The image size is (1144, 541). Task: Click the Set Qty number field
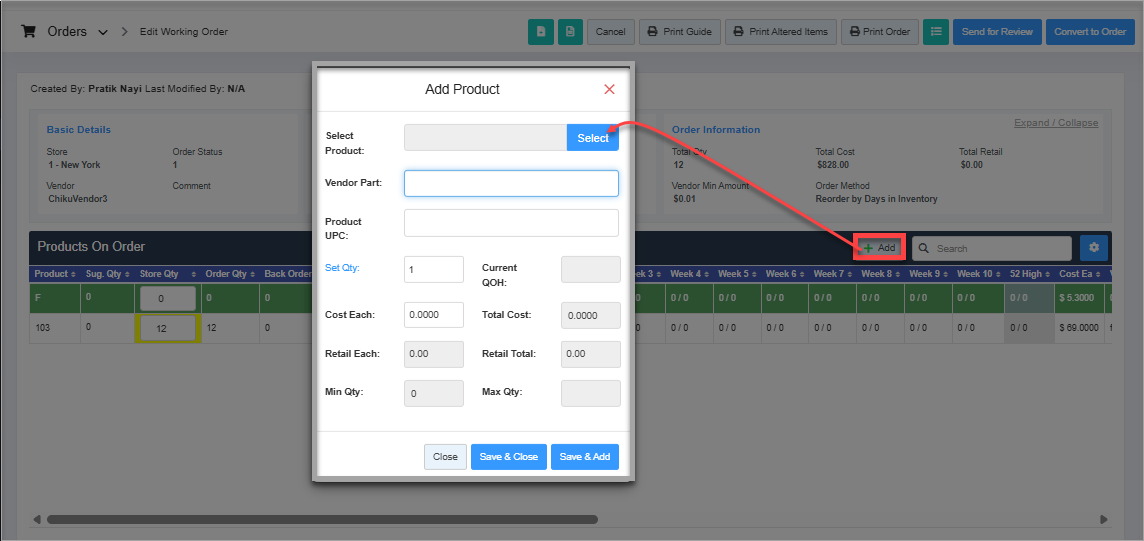tap(433, 269)
